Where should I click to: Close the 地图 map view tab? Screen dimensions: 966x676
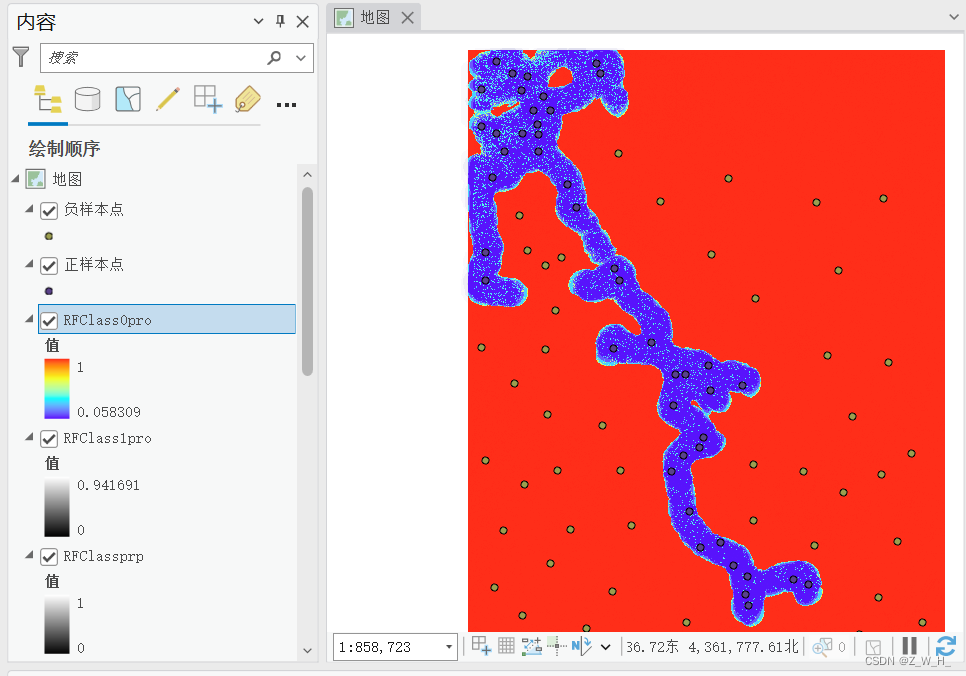click(x=407, y=18)
